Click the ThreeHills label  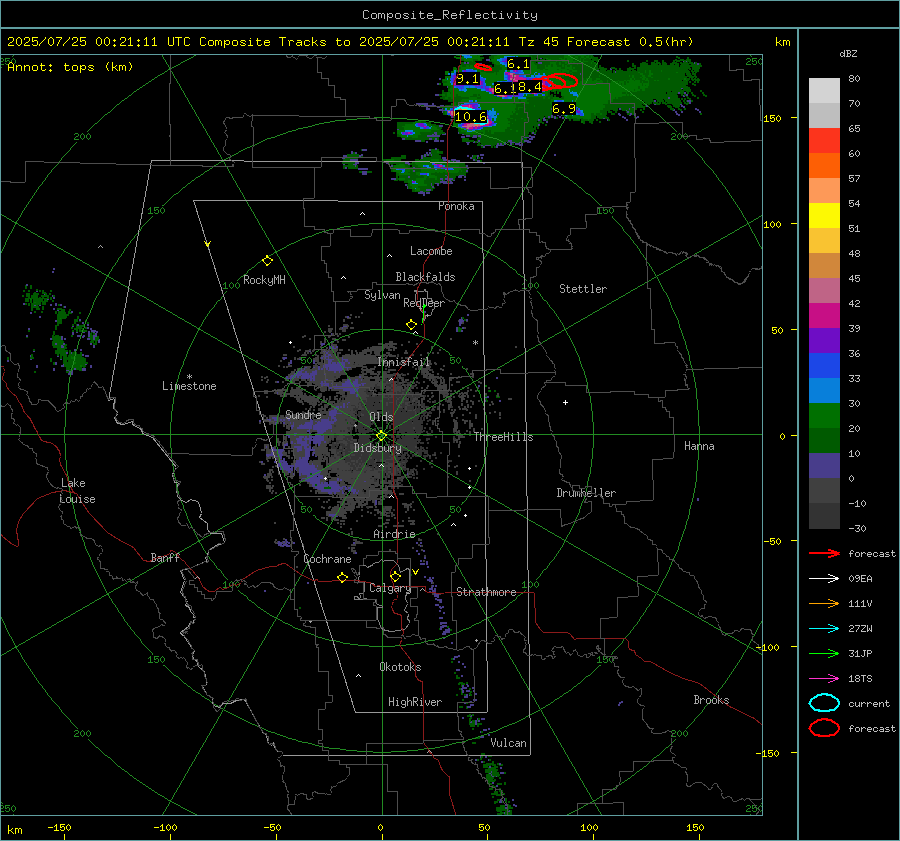click(x=503, y=437)
